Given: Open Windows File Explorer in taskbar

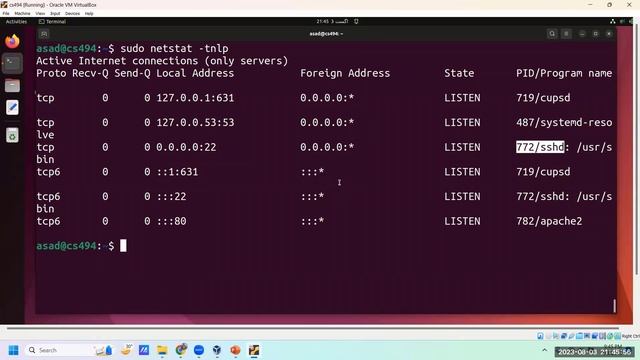Looking at the screenshot, I should pos(162,350).
